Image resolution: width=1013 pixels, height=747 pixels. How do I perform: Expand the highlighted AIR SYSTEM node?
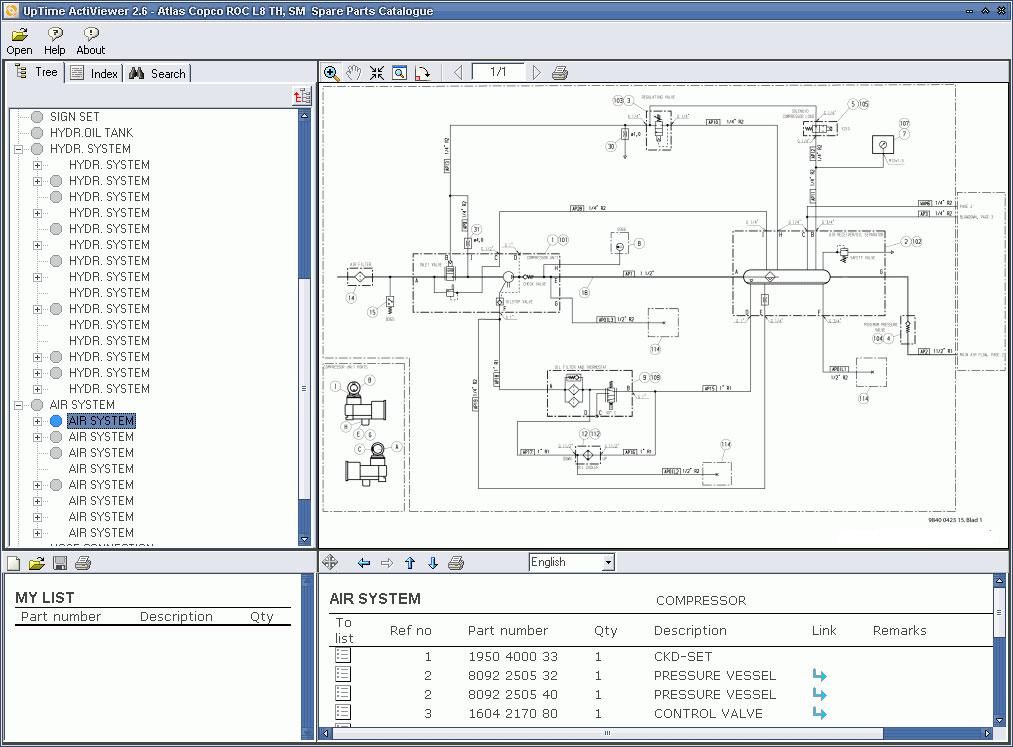click(37, 421)
